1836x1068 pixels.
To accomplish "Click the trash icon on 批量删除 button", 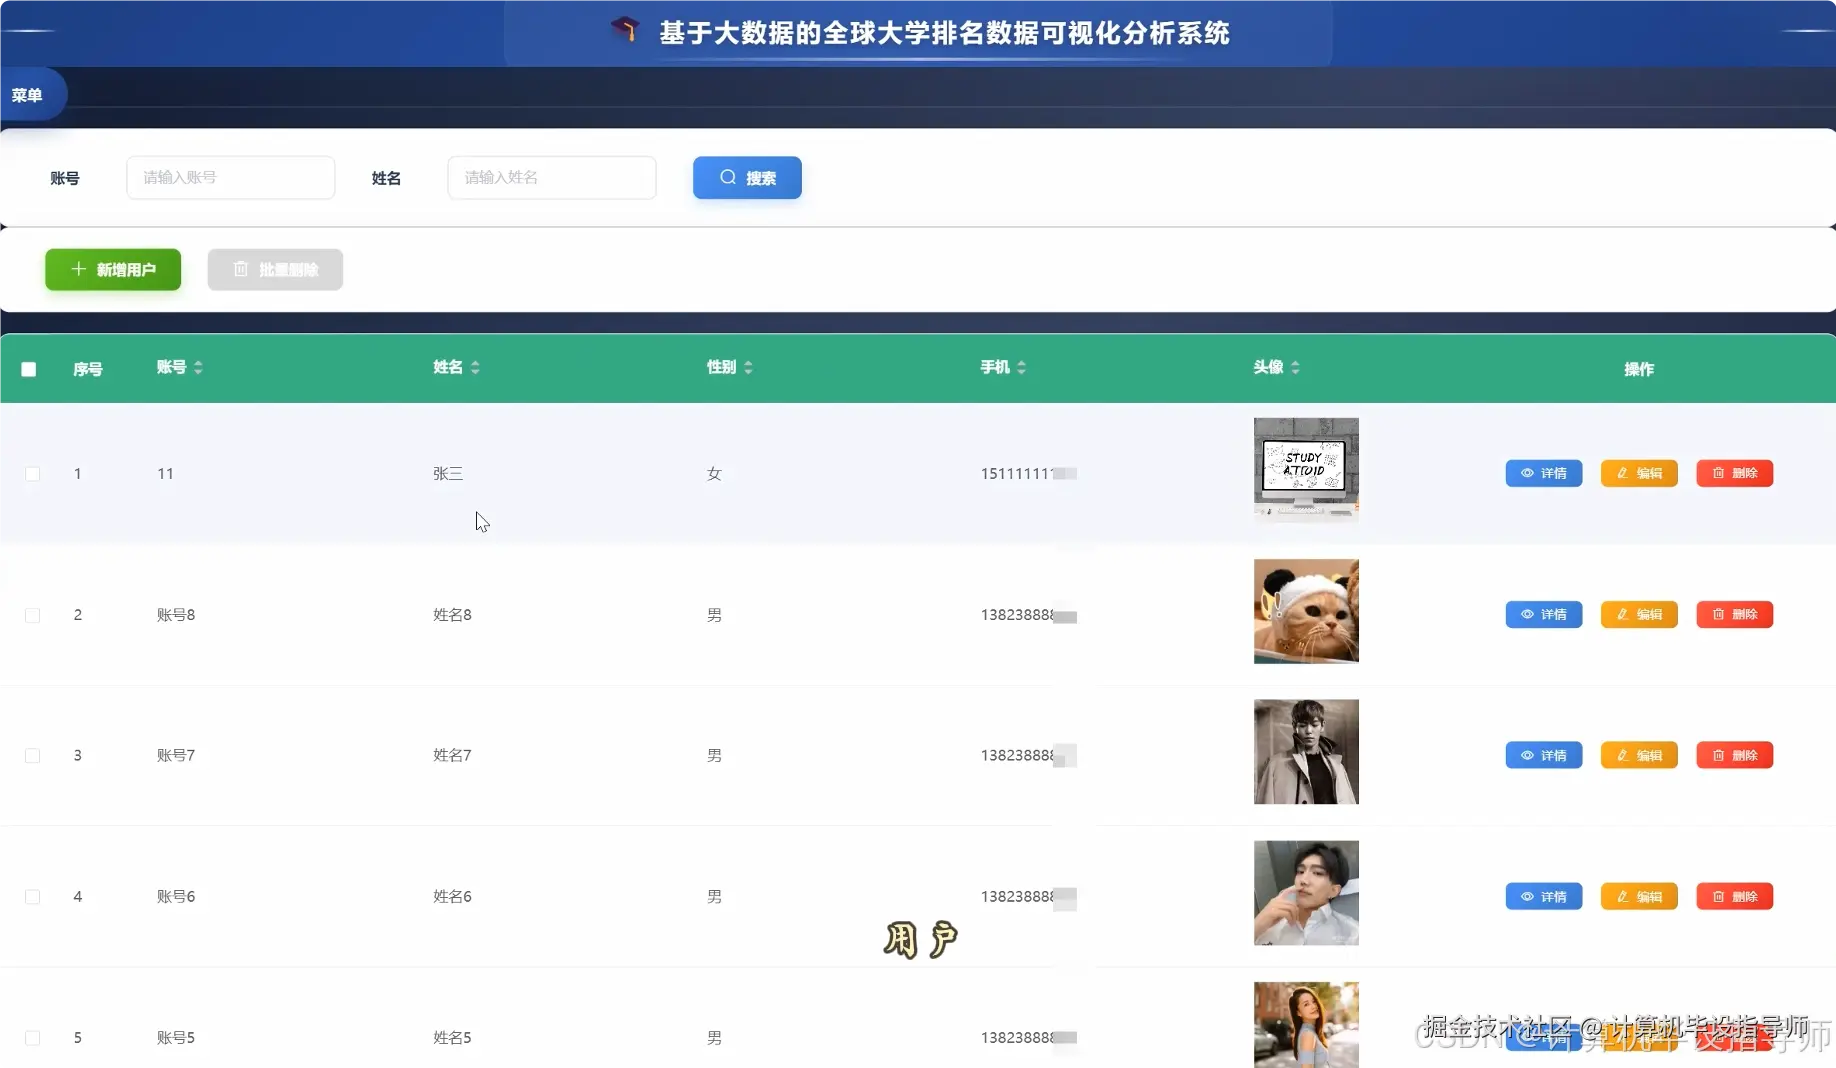I will [x=240, y=269].
